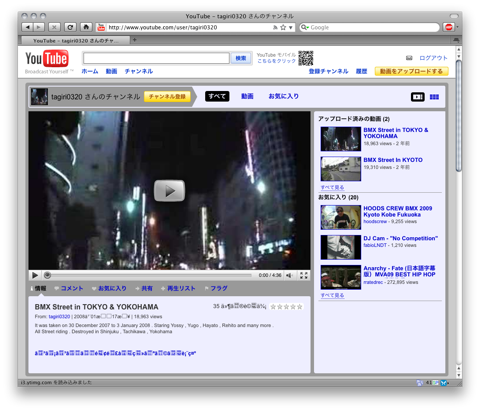The height and width of the screenshot is (411, 480).
Task: Open DJ Cam No Competition thumbnail
Action: 341,247
